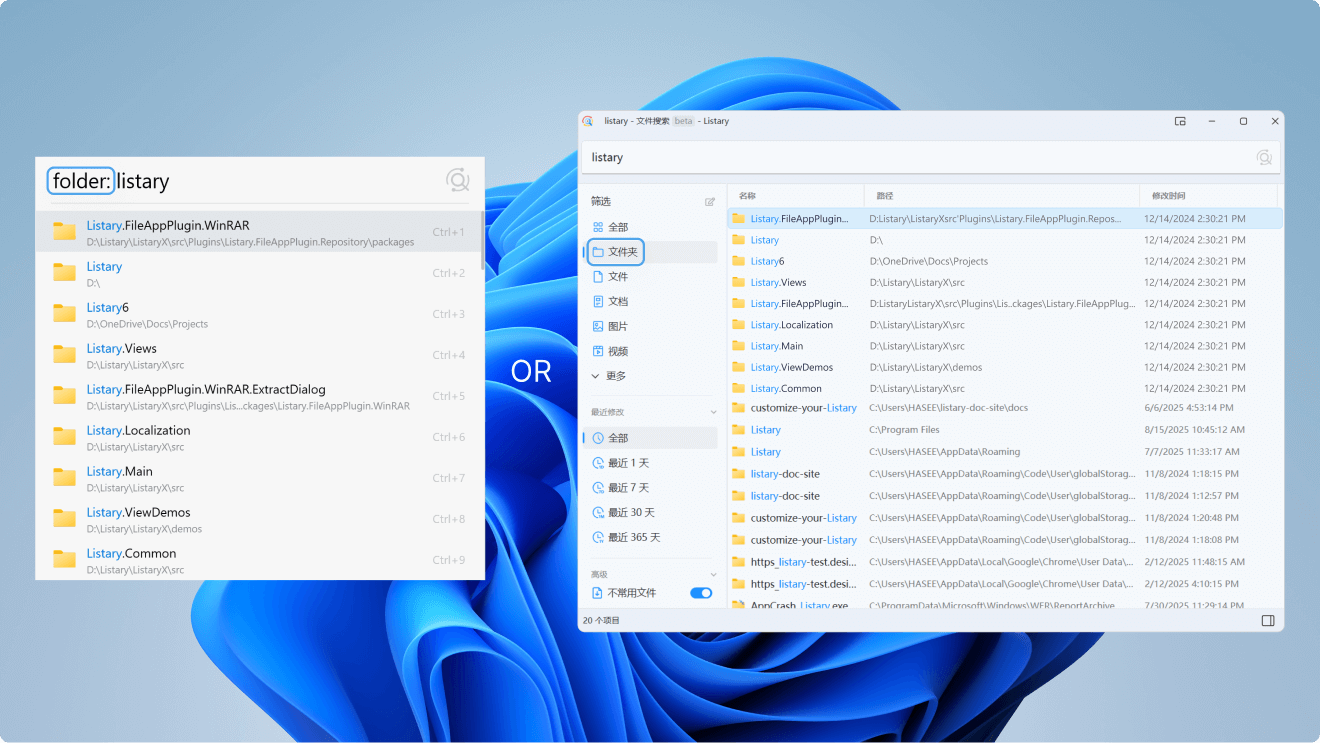Open Listary.Common in the launcher popup

point(258,560)
